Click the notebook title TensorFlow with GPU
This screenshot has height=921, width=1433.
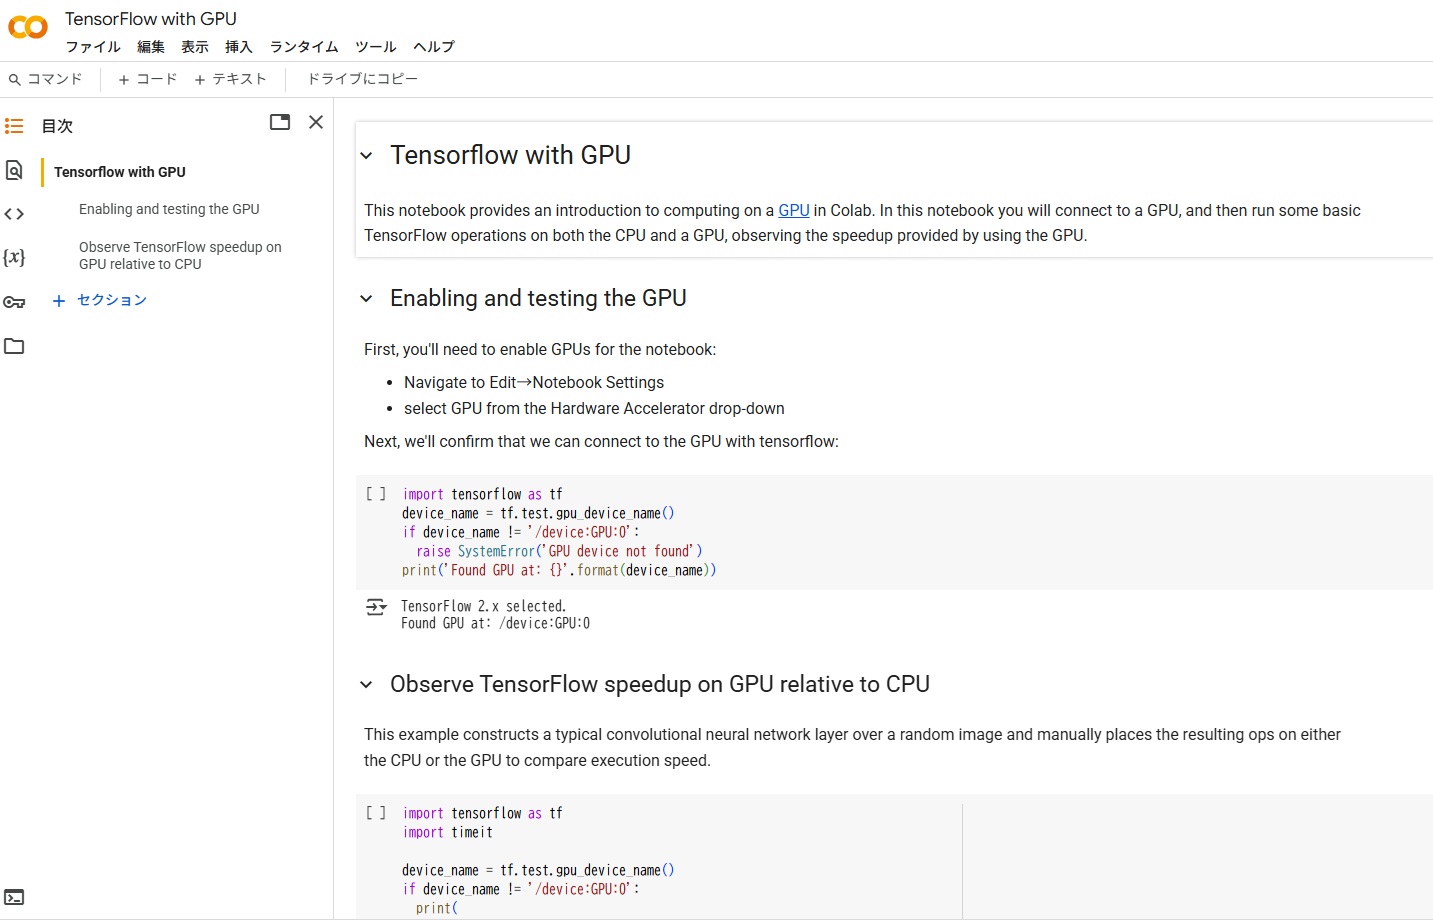151,19
